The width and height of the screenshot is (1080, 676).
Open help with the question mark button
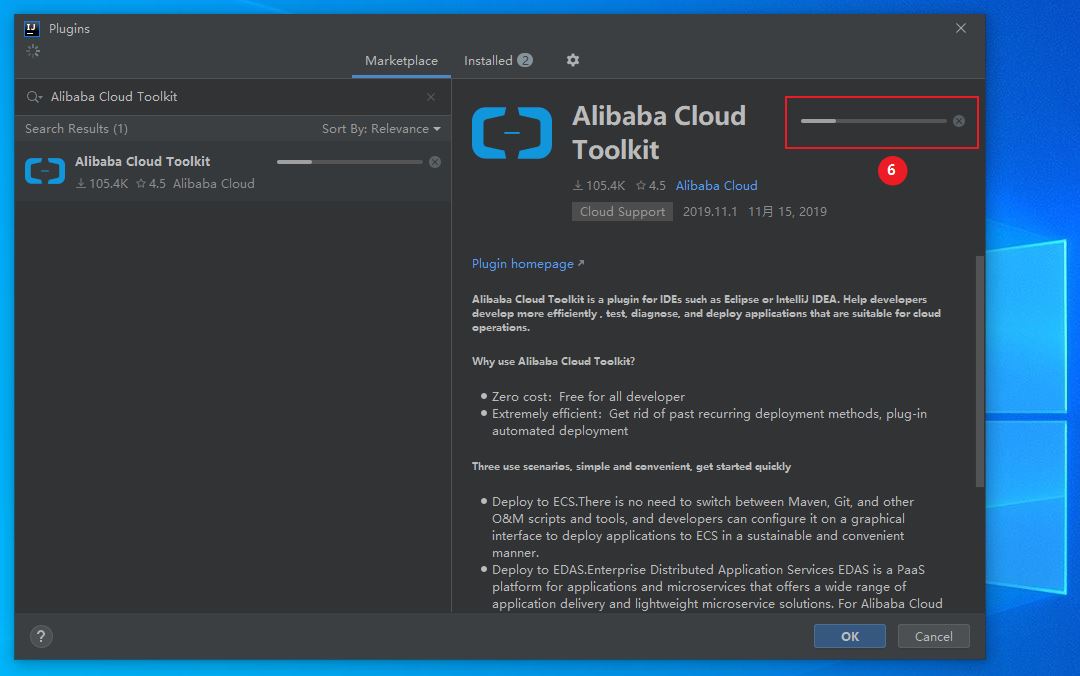[42, 636]
